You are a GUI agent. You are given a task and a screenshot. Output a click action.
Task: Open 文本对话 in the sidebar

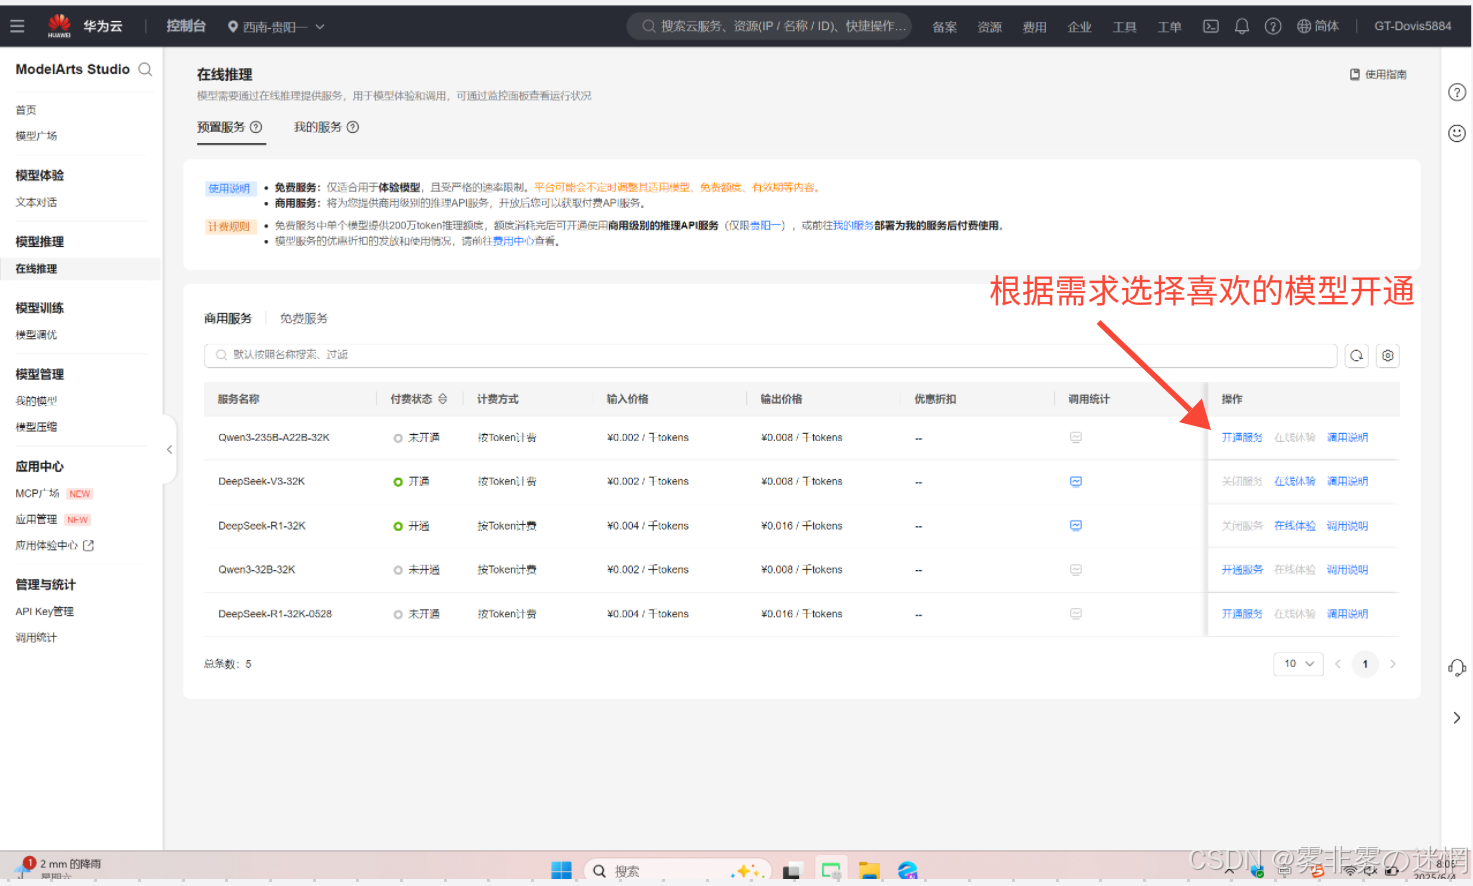[x=36, y=202]
